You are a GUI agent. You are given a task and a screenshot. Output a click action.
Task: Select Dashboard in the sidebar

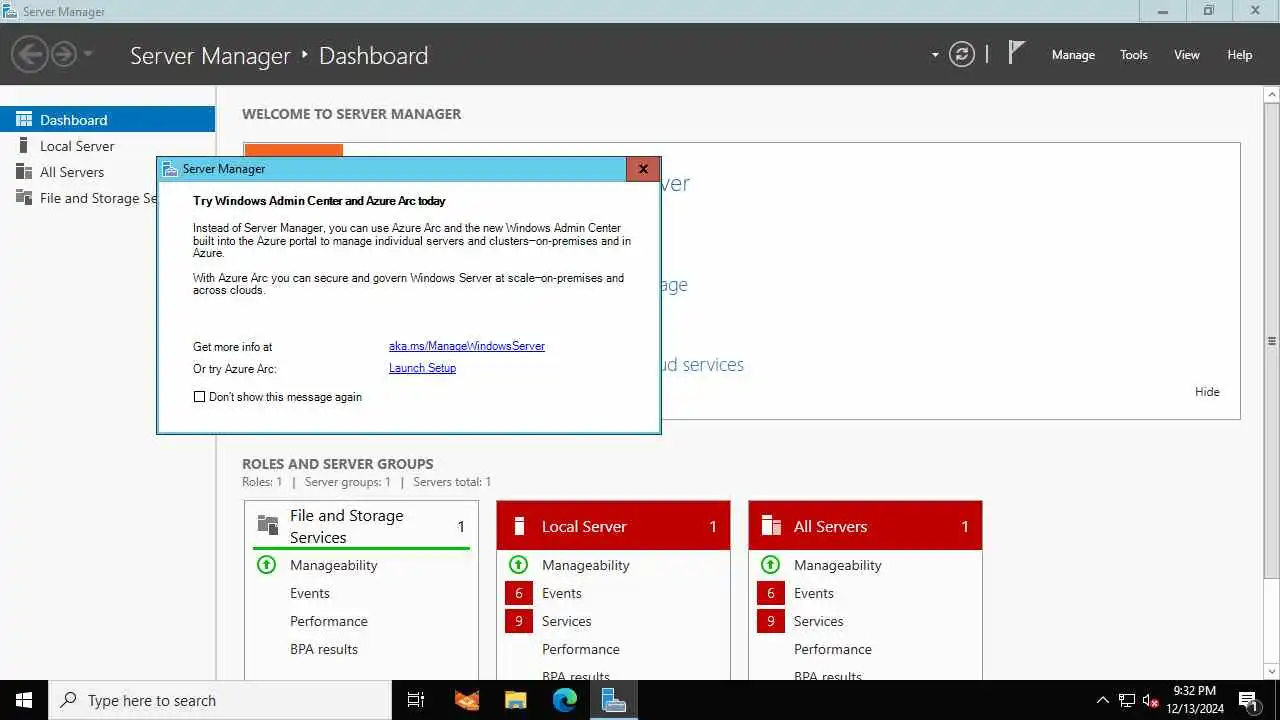coord(107,119)
